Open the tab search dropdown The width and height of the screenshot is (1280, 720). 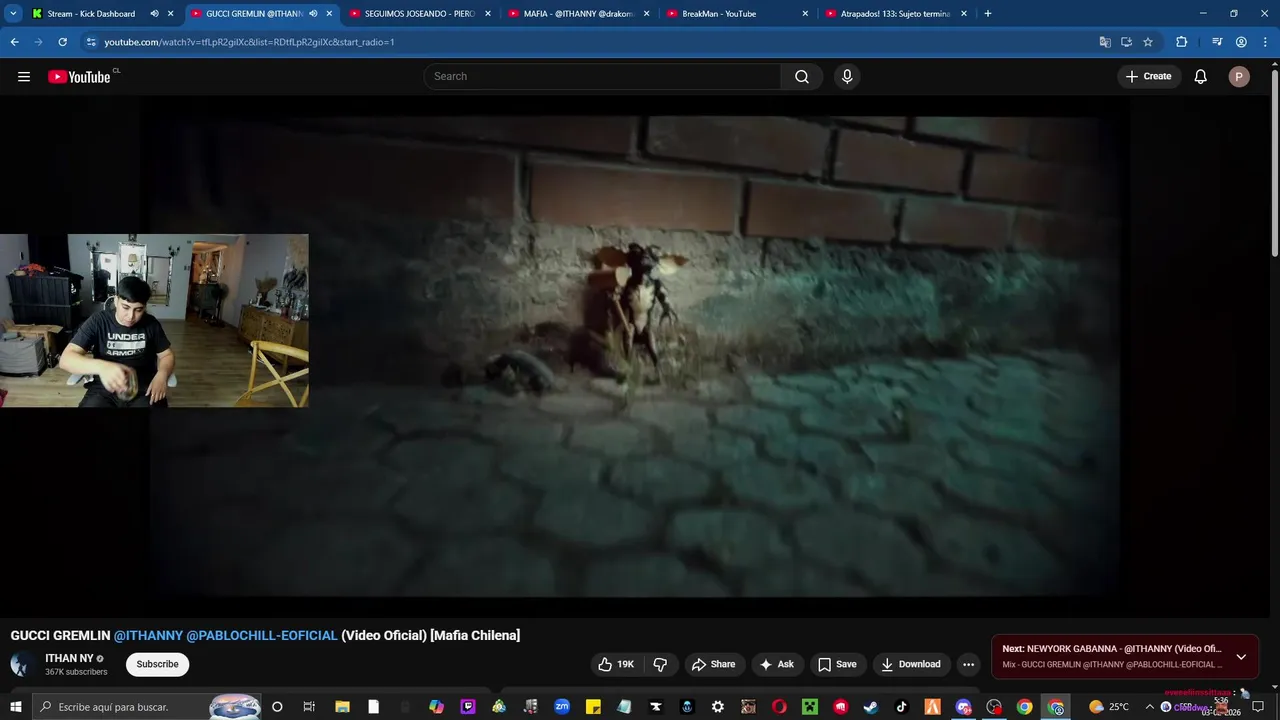click(13, 14)
